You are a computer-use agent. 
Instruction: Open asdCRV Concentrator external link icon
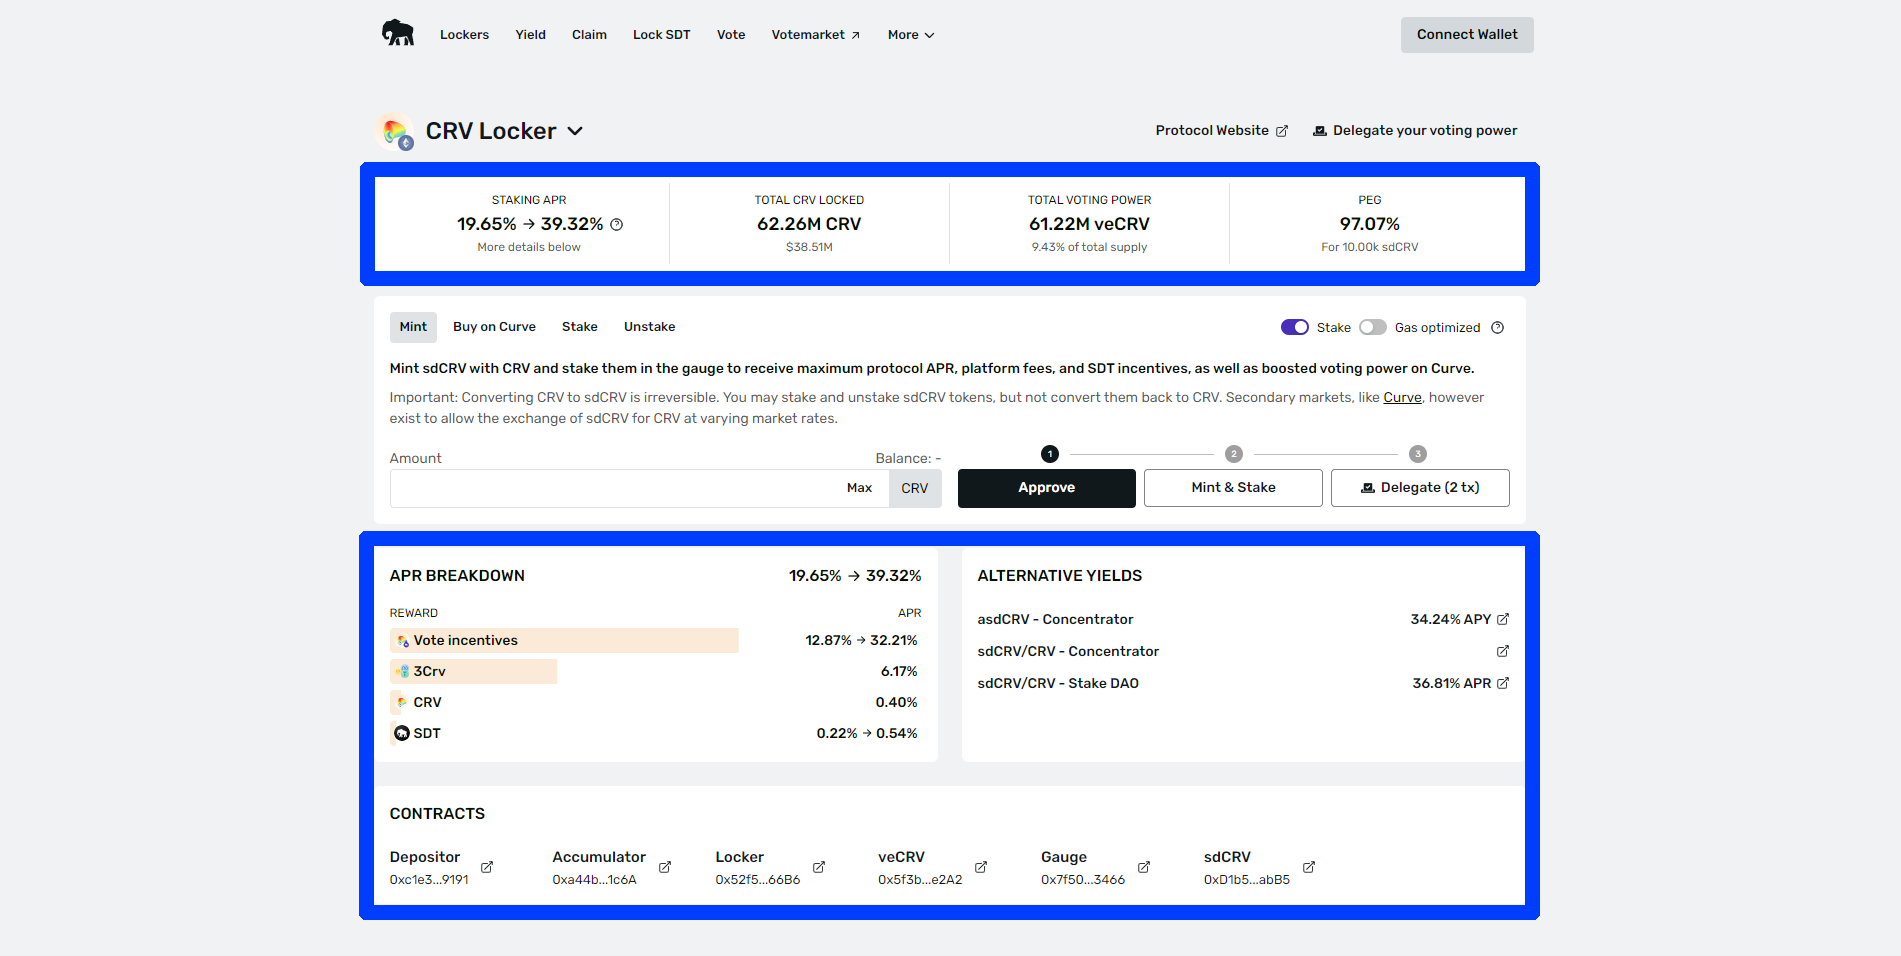pos(1502,619)
